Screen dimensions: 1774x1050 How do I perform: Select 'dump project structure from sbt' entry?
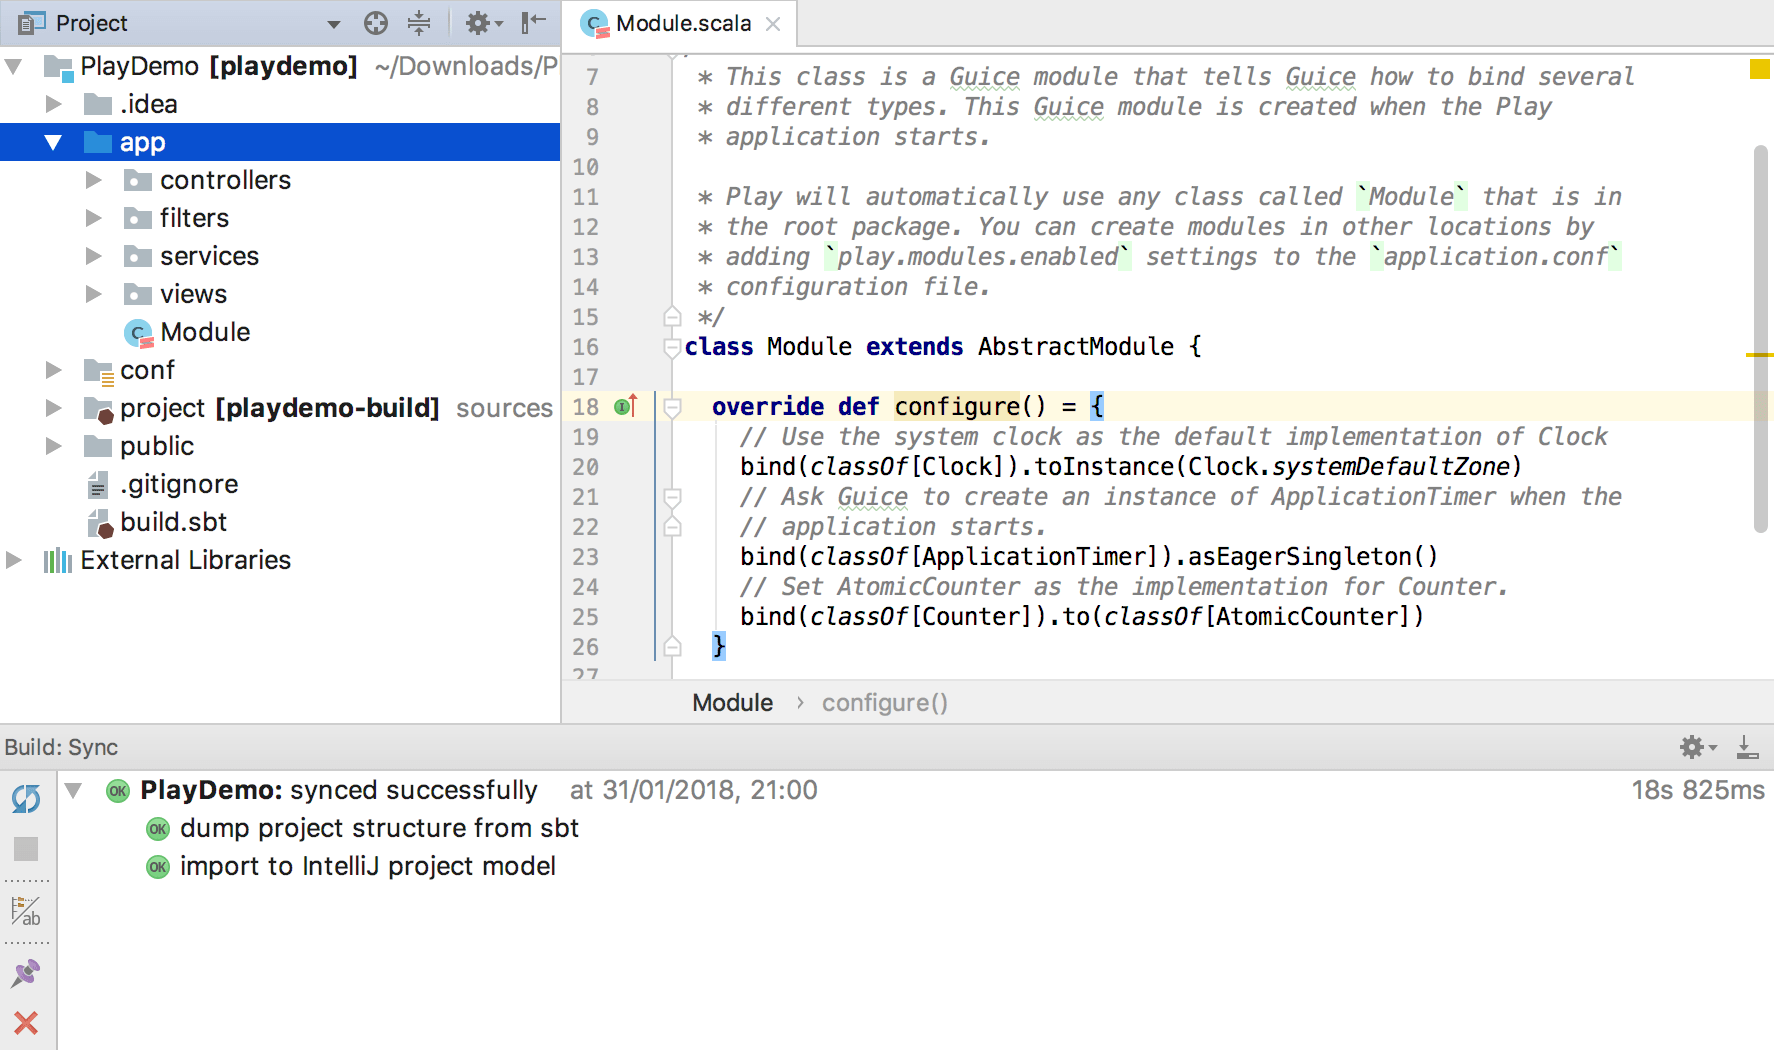[x=379, y=828]
